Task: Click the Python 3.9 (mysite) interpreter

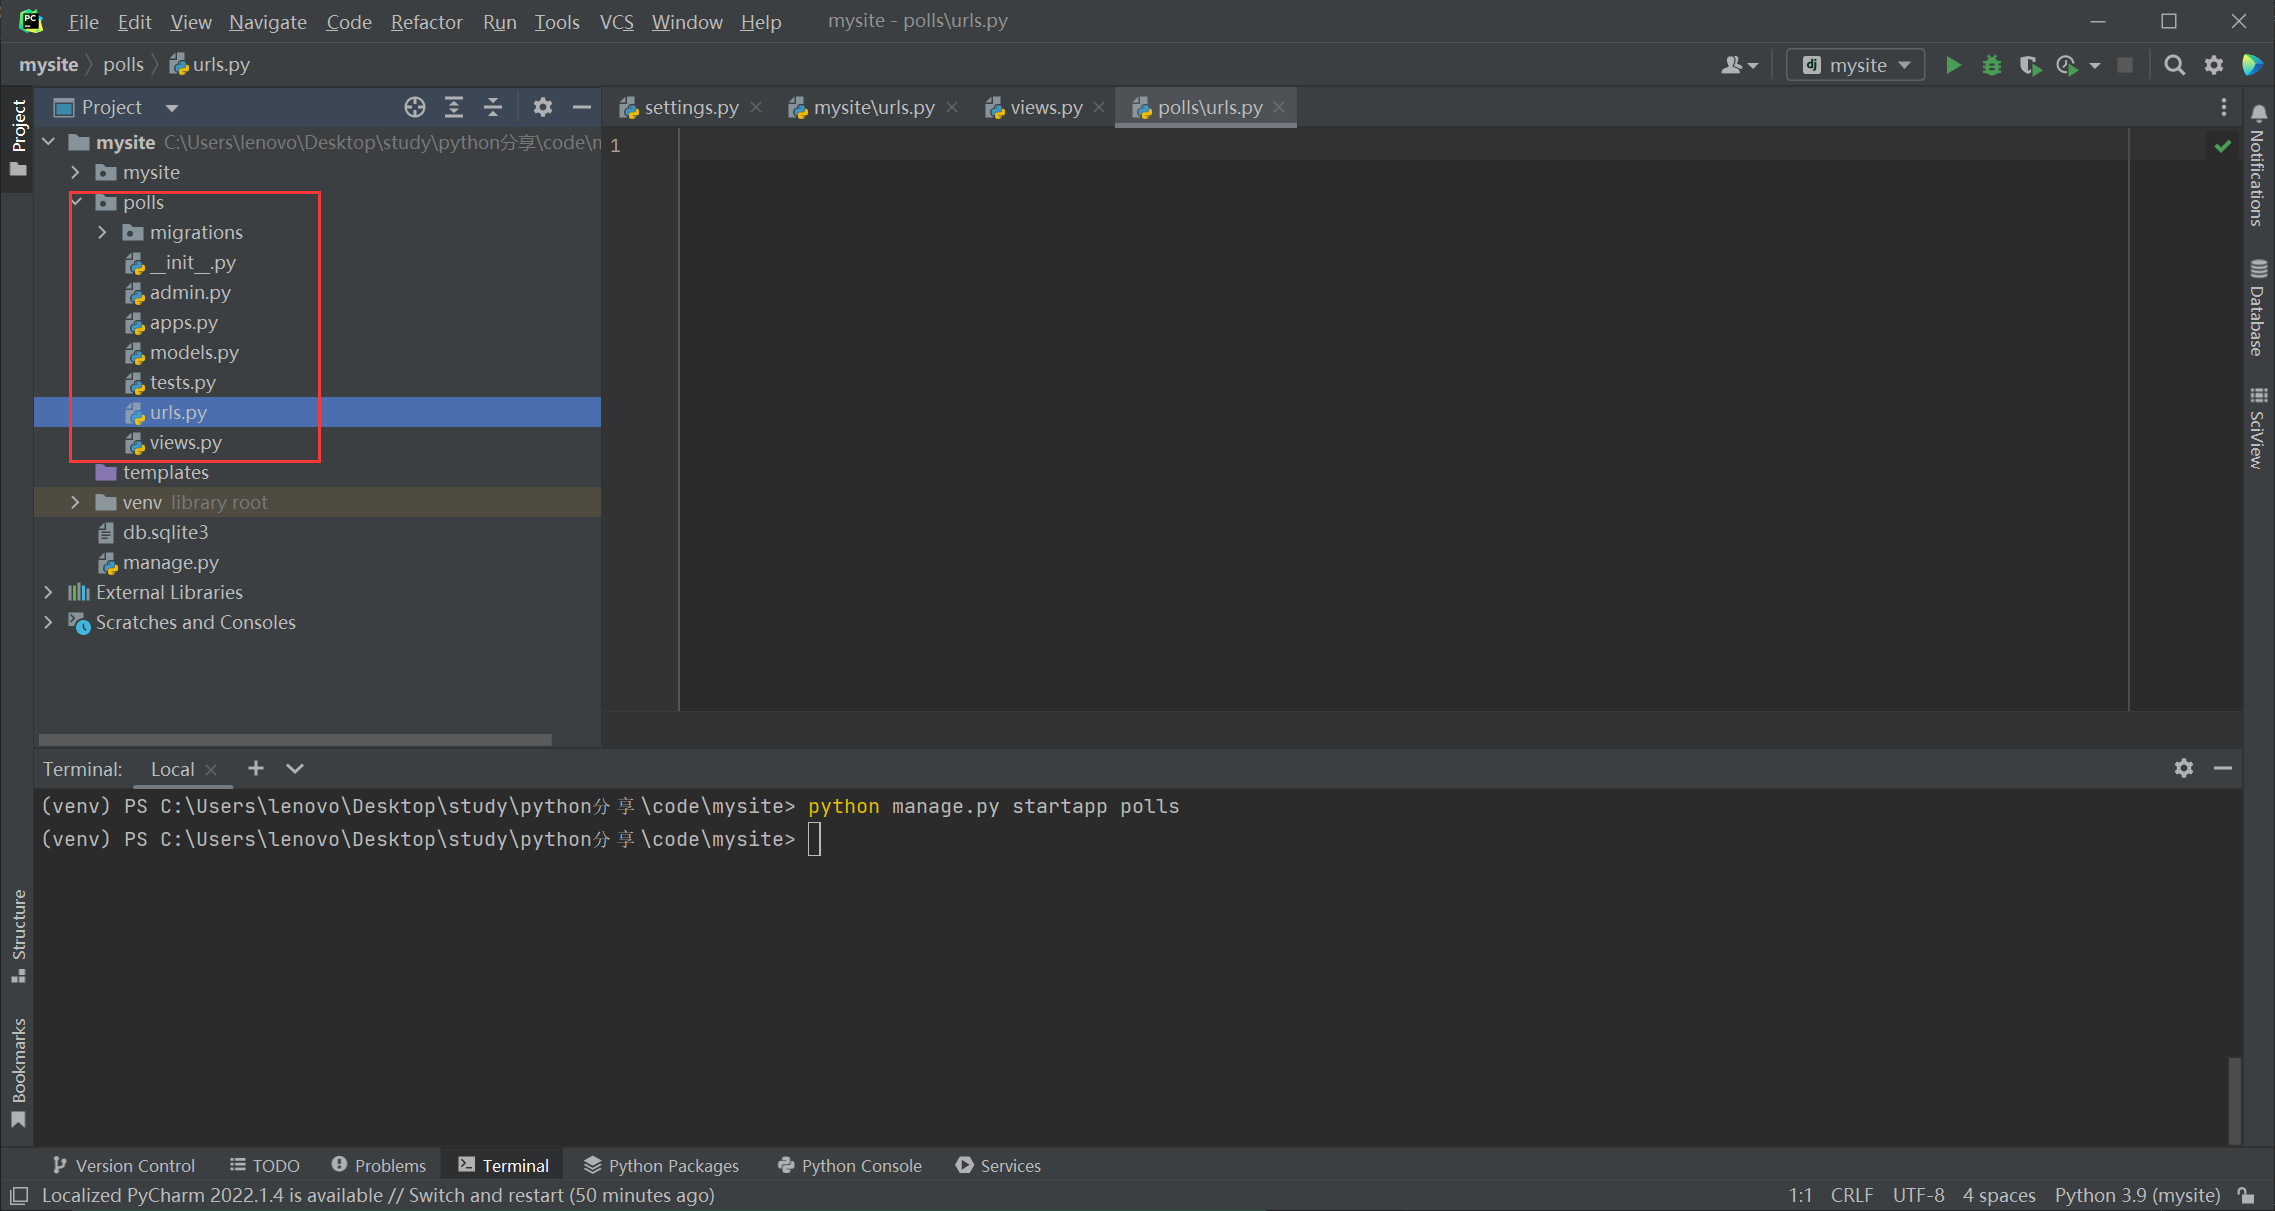Action: tap(2137, 1195)
